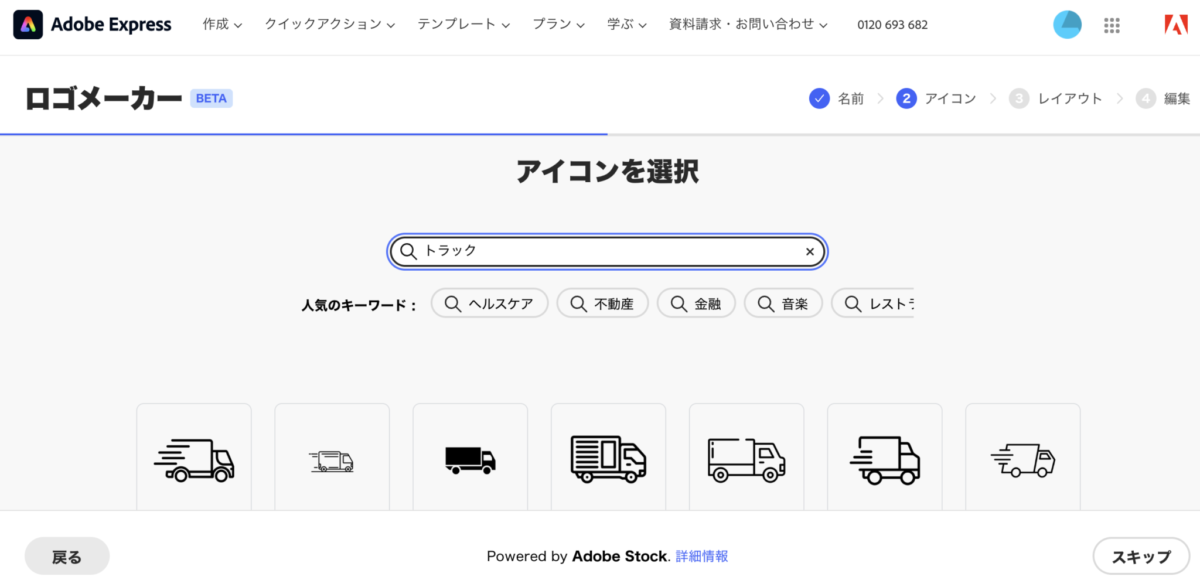Open the プラン menu
Screen dimensions: 1200x580
(559, 25)
